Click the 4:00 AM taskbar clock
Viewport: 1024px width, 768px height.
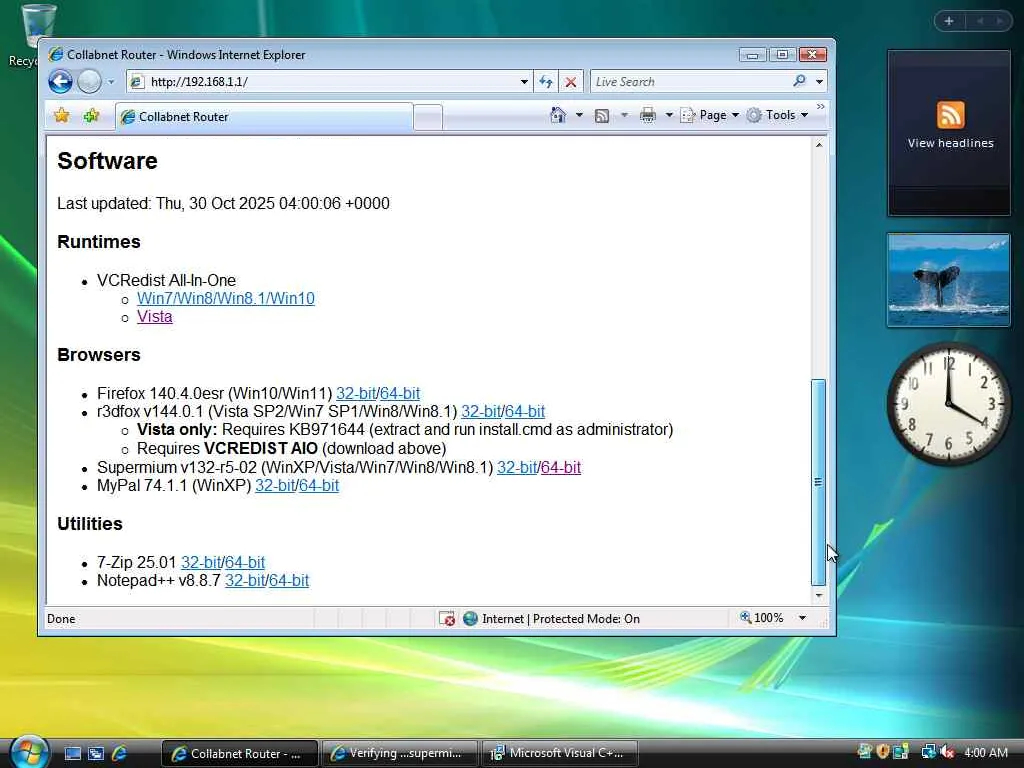pos(986,753)
